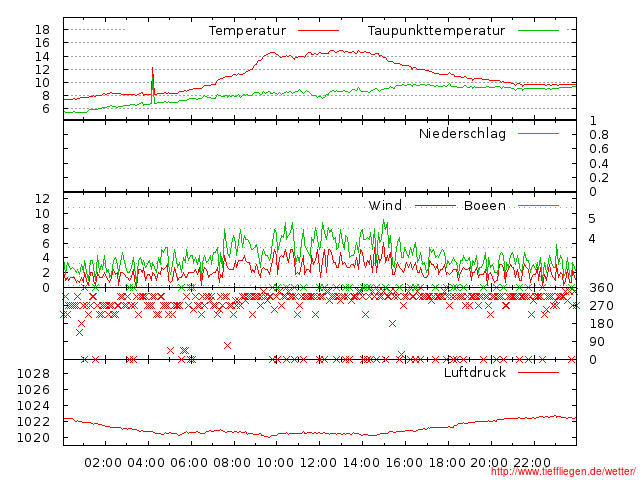
Task: Click the 0.4 precipitation axis label
Action: pyautogui.click(x=599, y=164)
